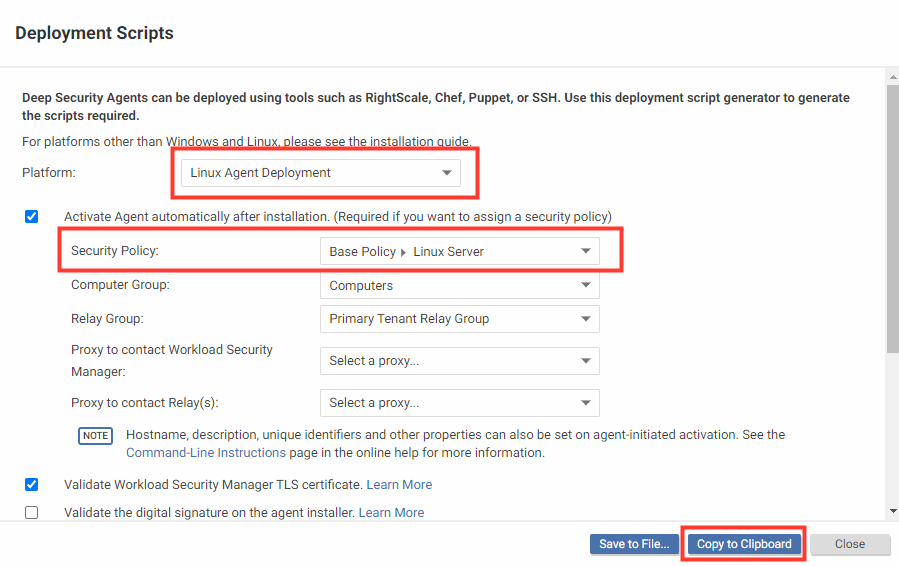Open the Relay Group dropdown
899x566 pixels.
(x=460, y=319)
